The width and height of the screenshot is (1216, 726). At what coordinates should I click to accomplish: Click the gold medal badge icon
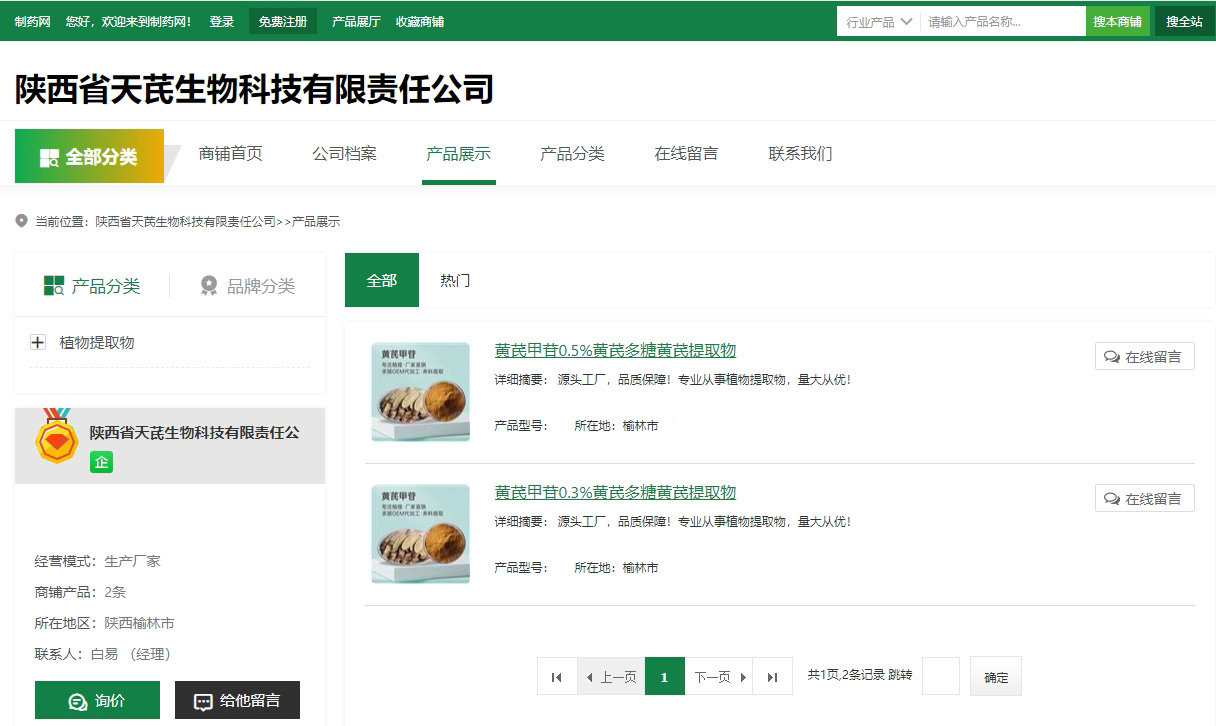coord(57,436)
